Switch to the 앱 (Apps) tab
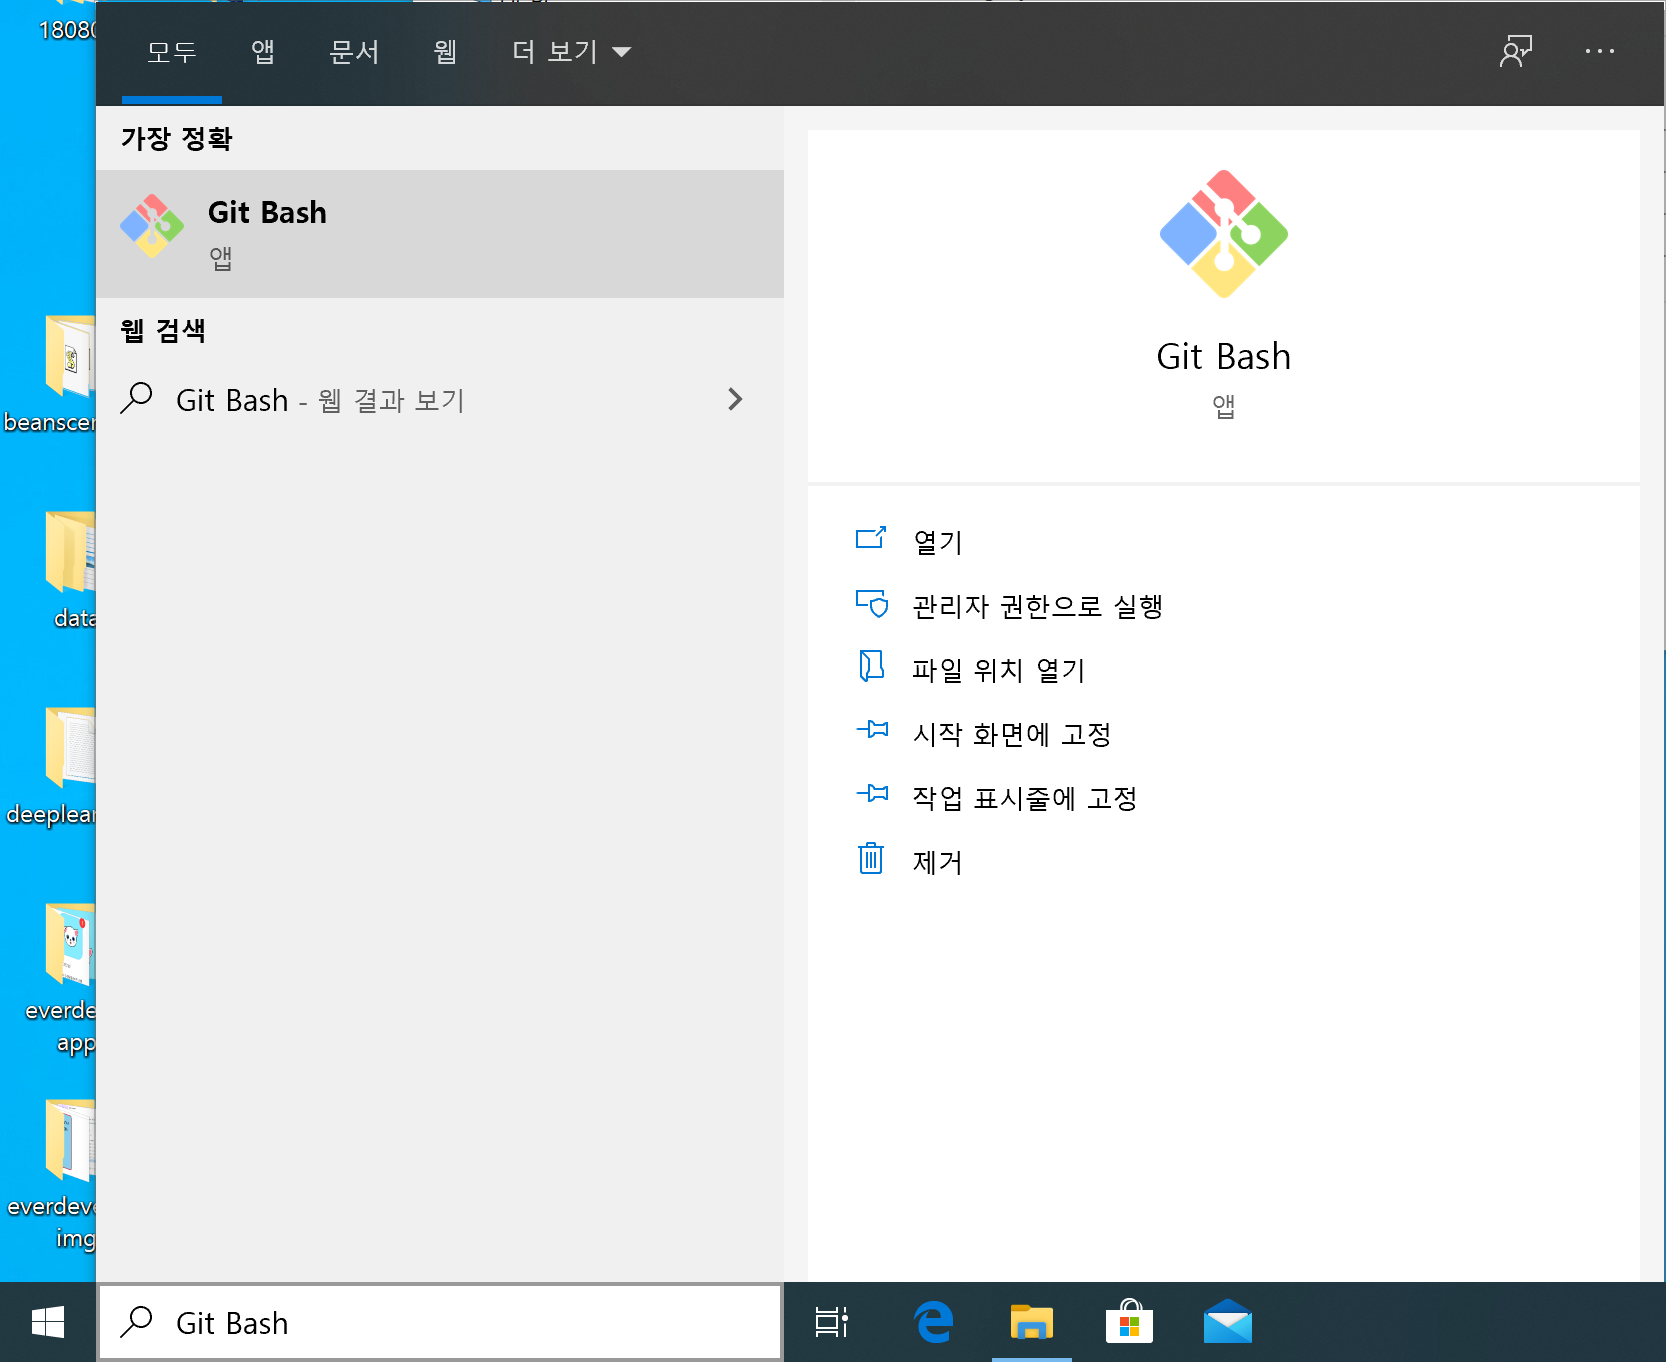The image size is (1666, 1362). pyautogui.click(x=263, y=52)
